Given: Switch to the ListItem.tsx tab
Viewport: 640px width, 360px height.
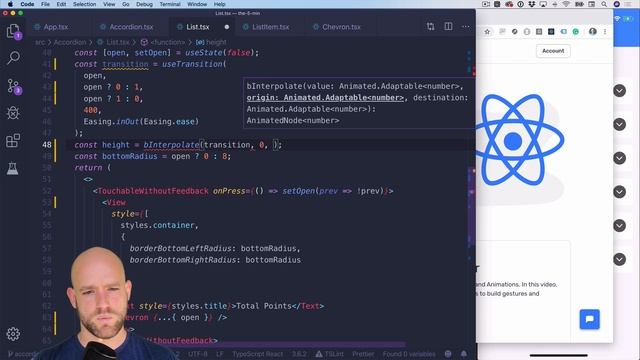Looking at the screenshot, I should click(x=270, y=27).
